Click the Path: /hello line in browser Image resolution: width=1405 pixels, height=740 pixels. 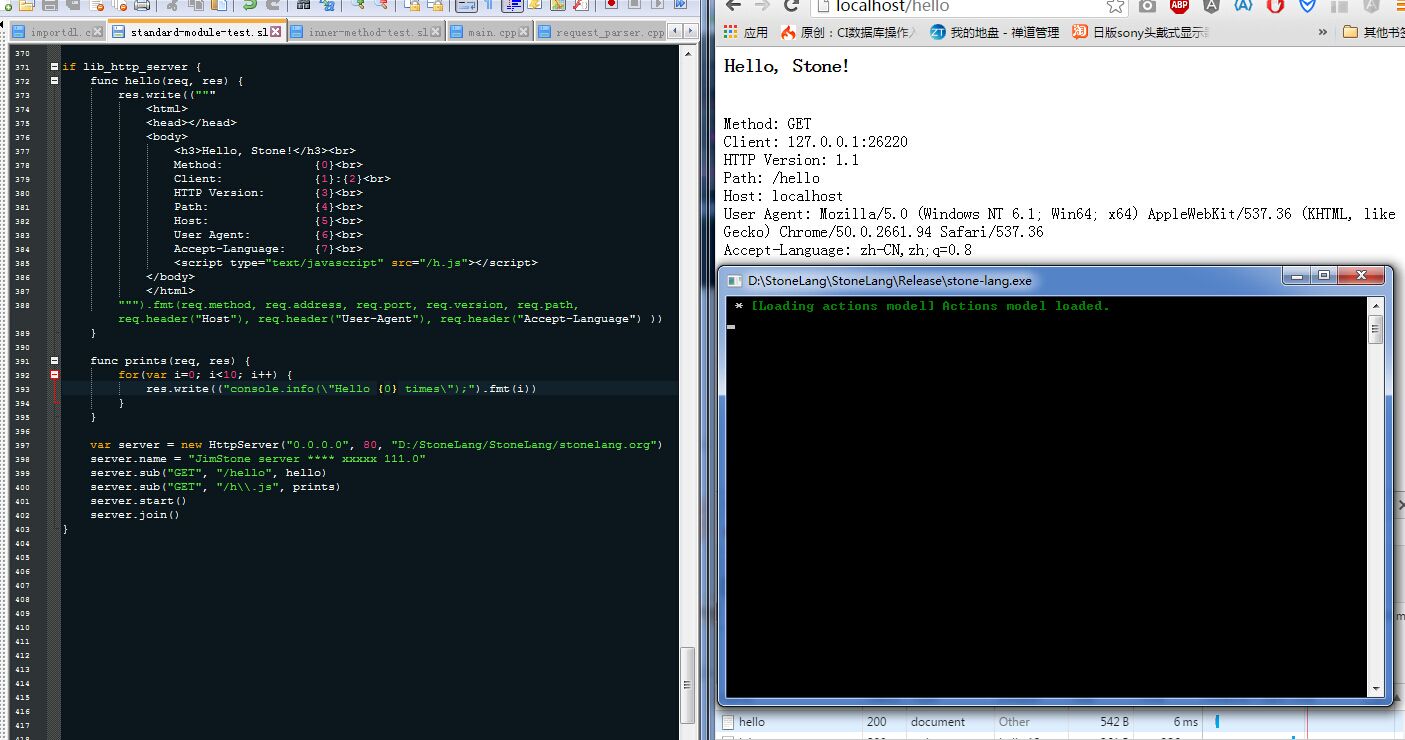(771, 178)
